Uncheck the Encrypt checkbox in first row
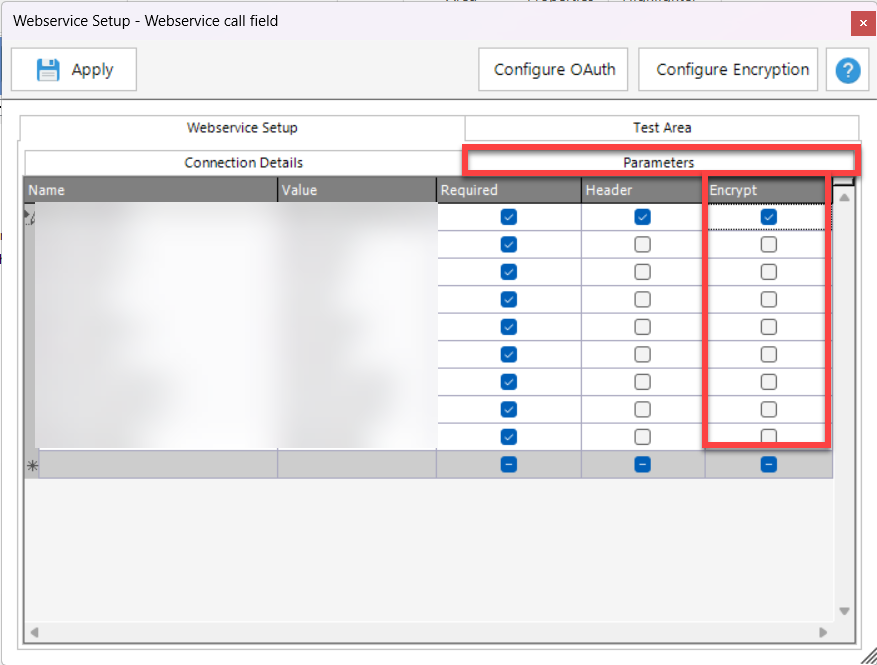The image size is (877, 665). [768, 217]
